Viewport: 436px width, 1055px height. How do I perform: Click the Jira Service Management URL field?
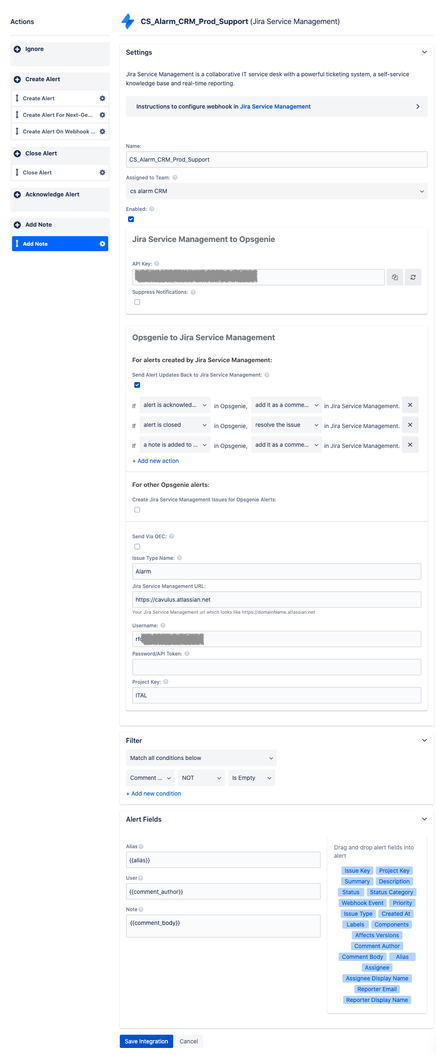[x=277, y=599]
